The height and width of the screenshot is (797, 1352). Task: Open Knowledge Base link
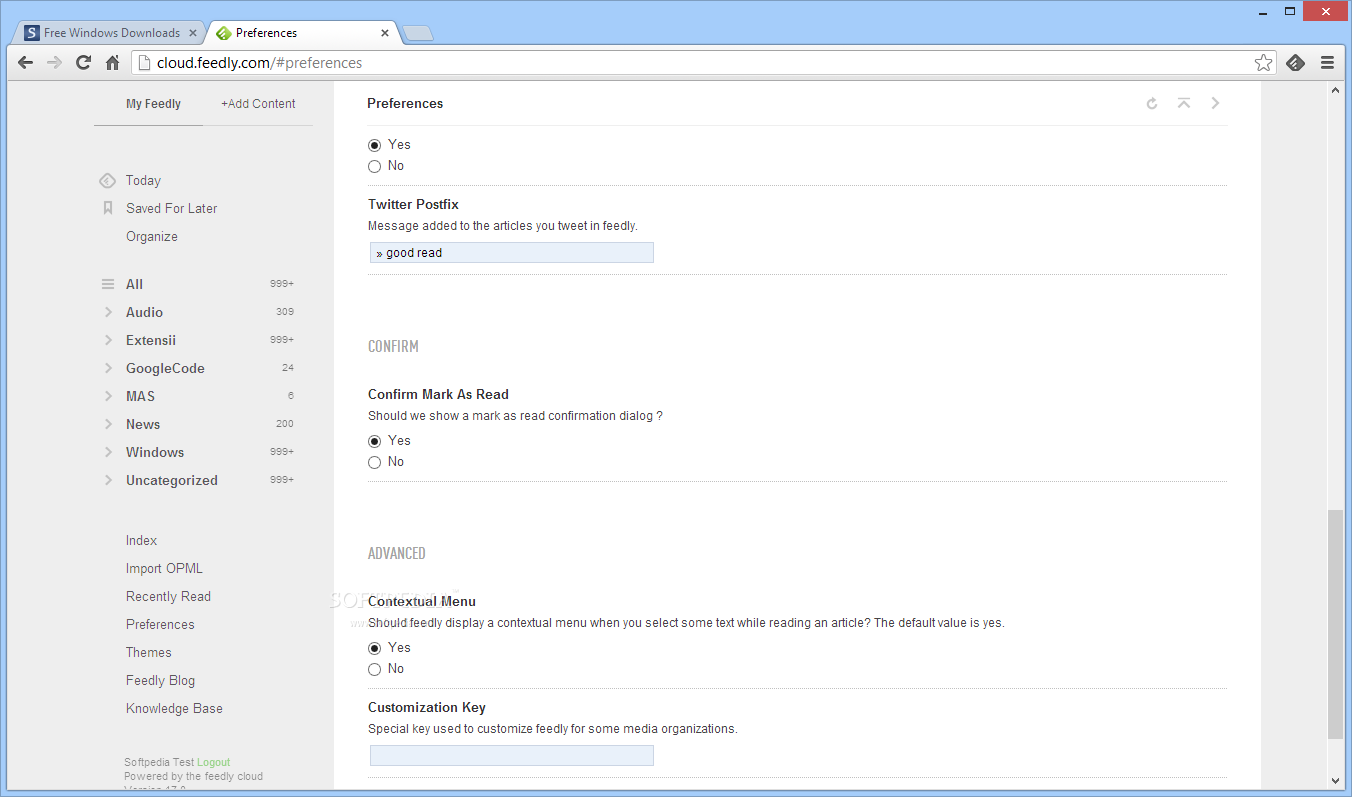click(174, 708)
